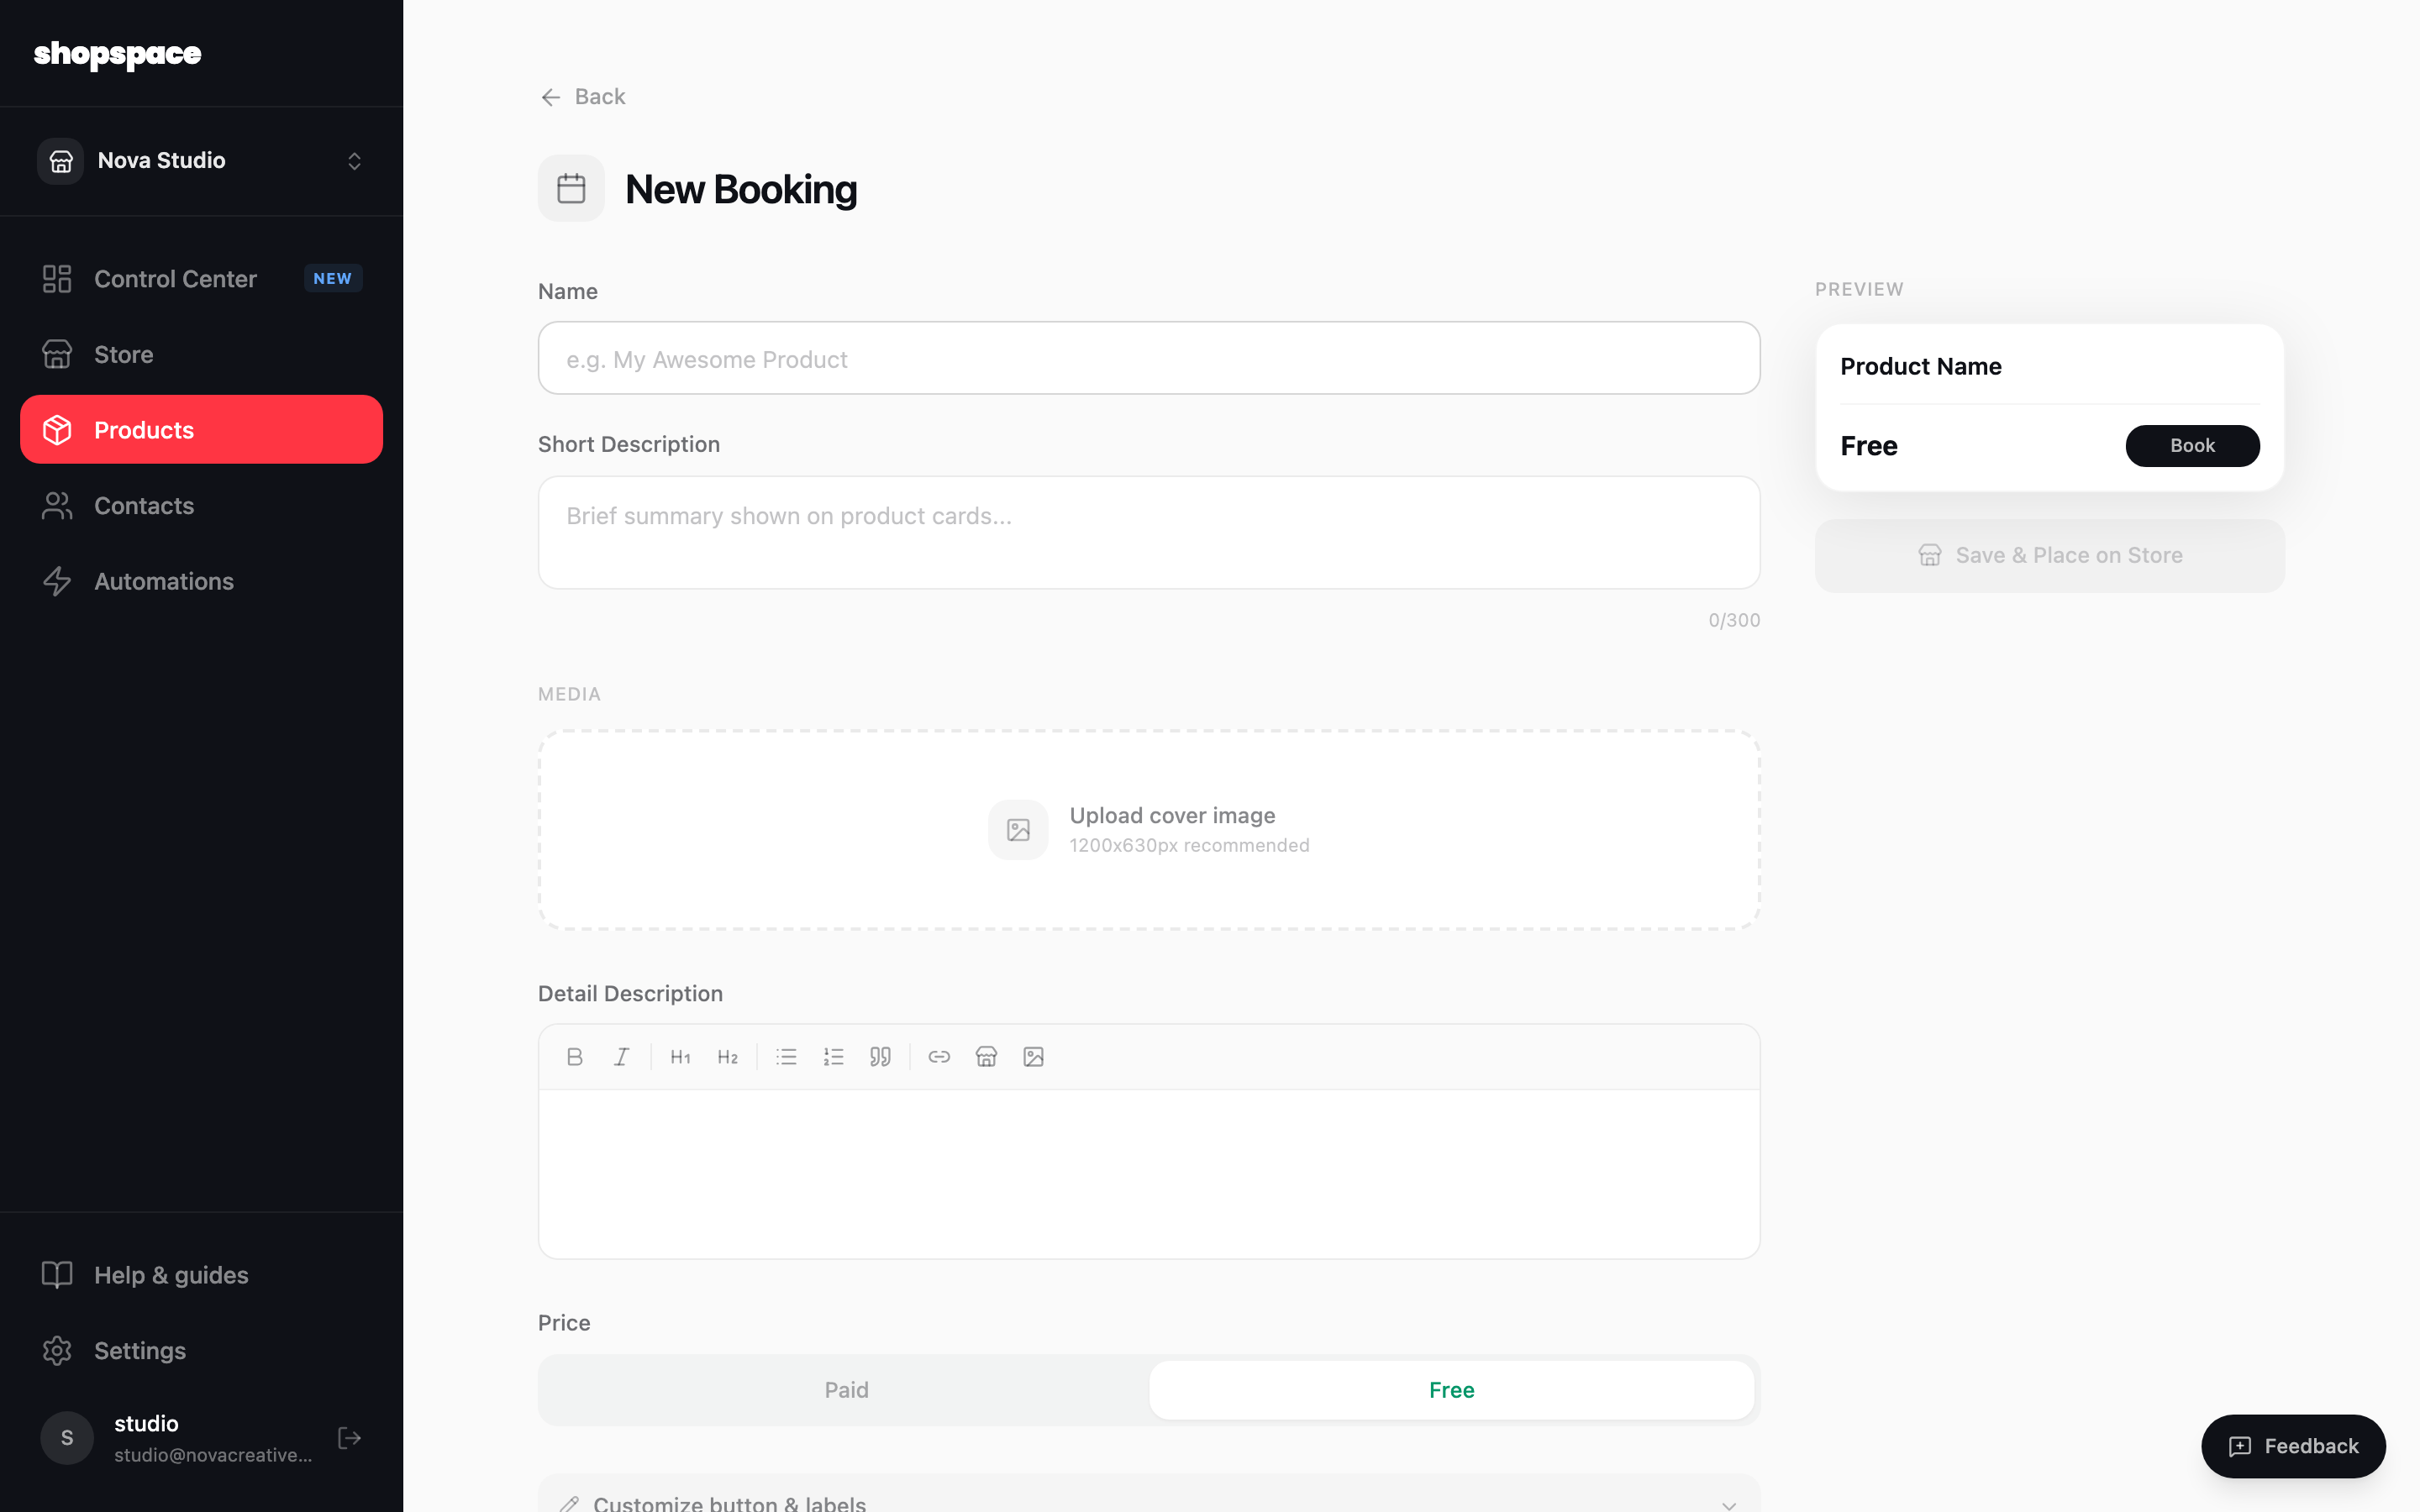Click into the Short Description textarea

pos(1149,532)
